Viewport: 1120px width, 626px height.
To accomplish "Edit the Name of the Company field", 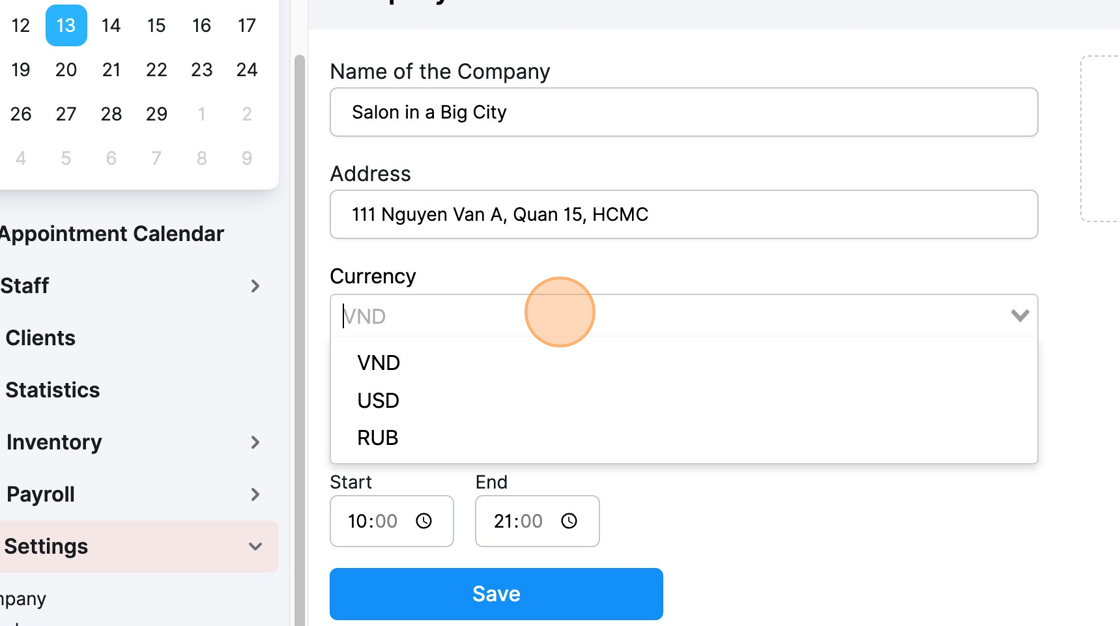I will 684,112.
